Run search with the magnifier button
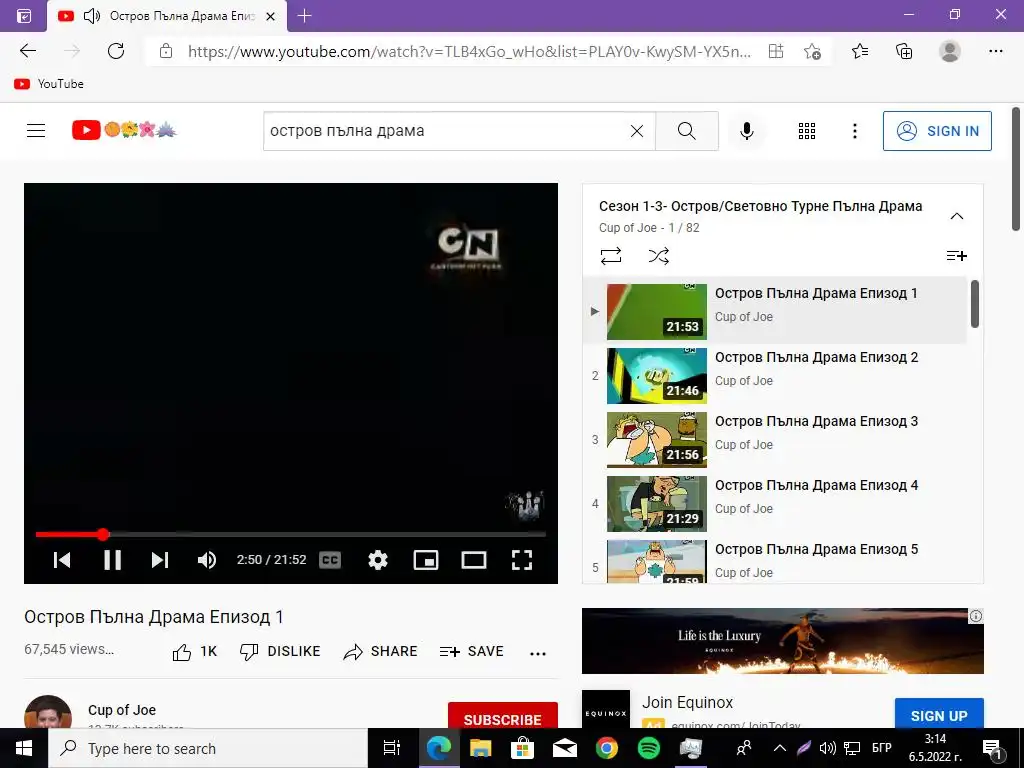Screen dimensions: 1024x768 pyautogui.click(x=686, y=131)
